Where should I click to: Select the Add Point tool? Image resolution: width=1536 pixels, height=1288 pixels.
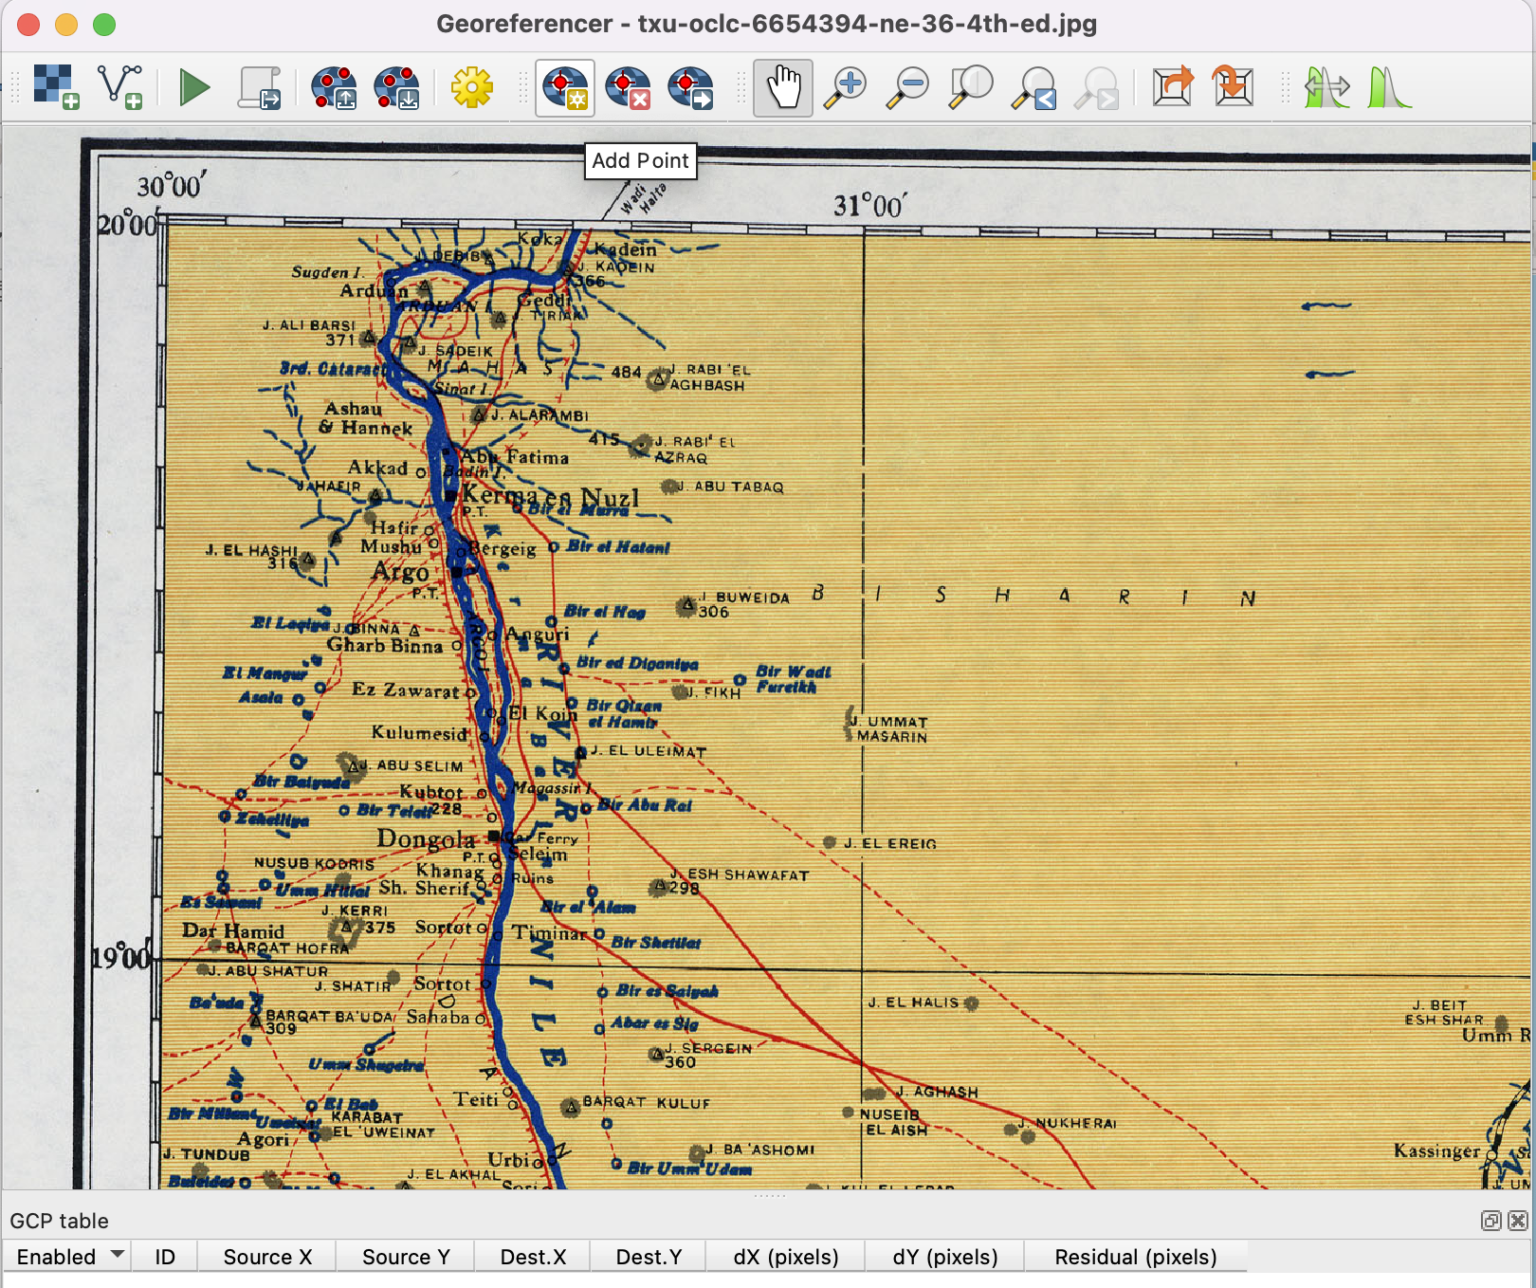pos(565,88)
